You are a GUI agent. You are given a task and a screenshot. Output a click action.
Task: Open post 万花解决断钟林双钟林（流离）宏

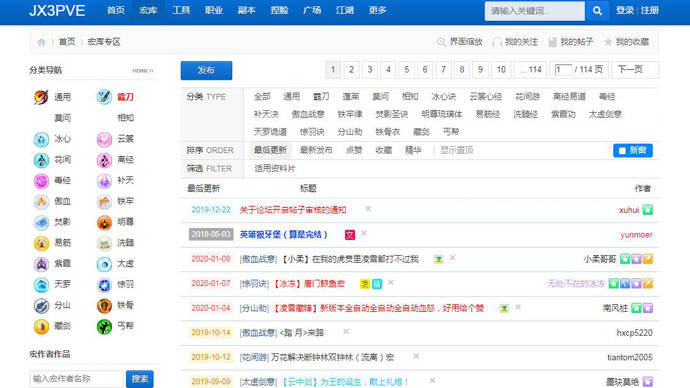332,358
